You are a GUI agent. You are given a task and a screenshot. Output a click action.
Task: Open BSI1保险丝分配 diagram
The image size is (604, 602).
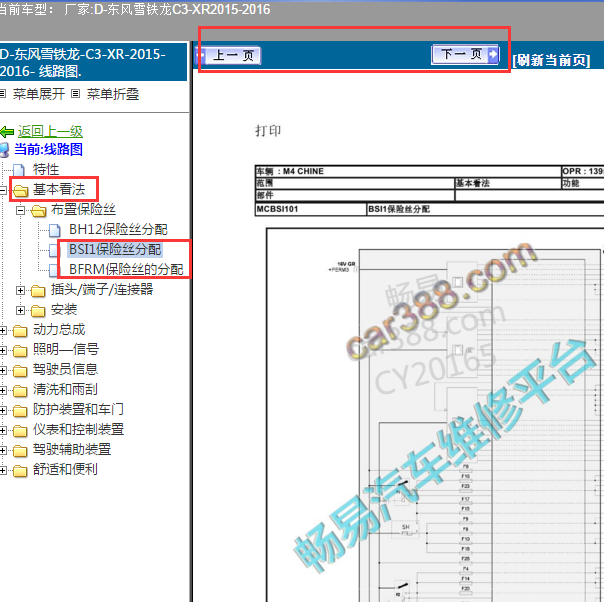point(115,249)
